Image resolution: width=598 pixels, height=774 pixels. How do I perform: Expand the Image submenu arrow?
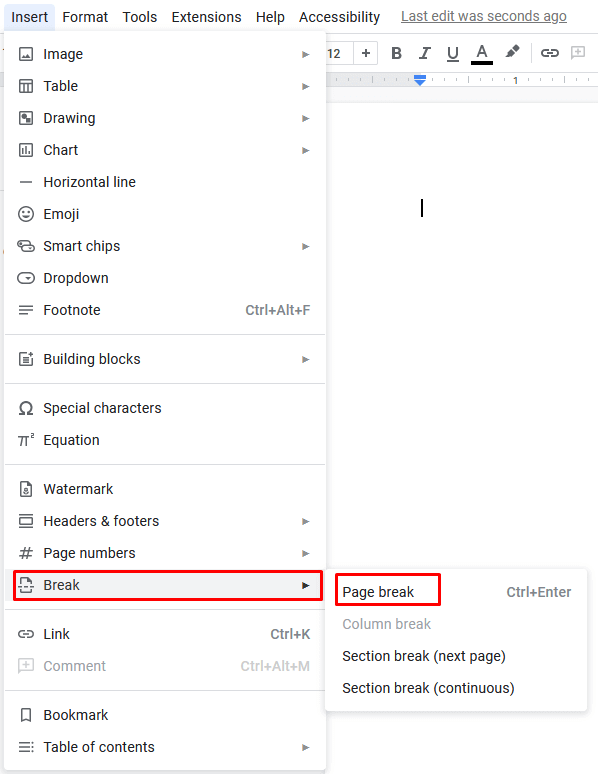(306, 54)
